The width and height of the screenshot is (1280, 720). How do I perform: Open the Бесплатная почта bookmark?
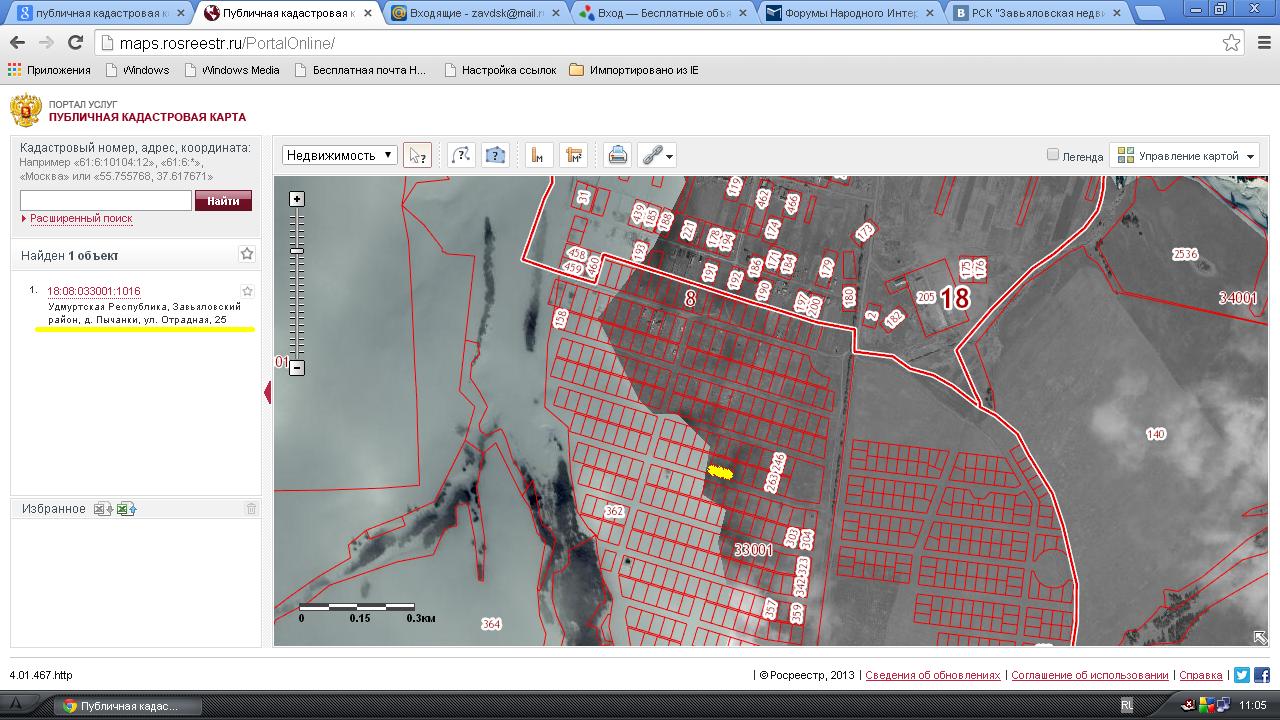pyautogui.click(x=360, y=70)
